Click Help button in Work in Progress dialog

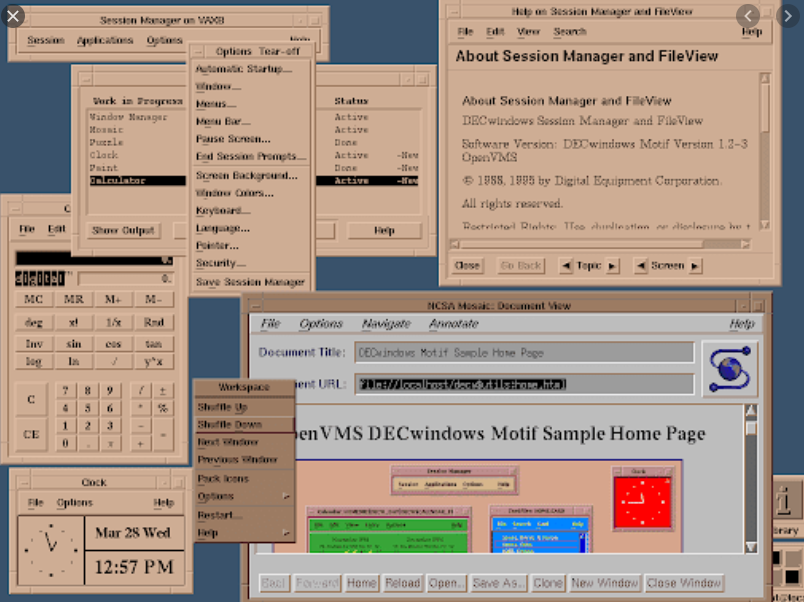tap(384, 230)
